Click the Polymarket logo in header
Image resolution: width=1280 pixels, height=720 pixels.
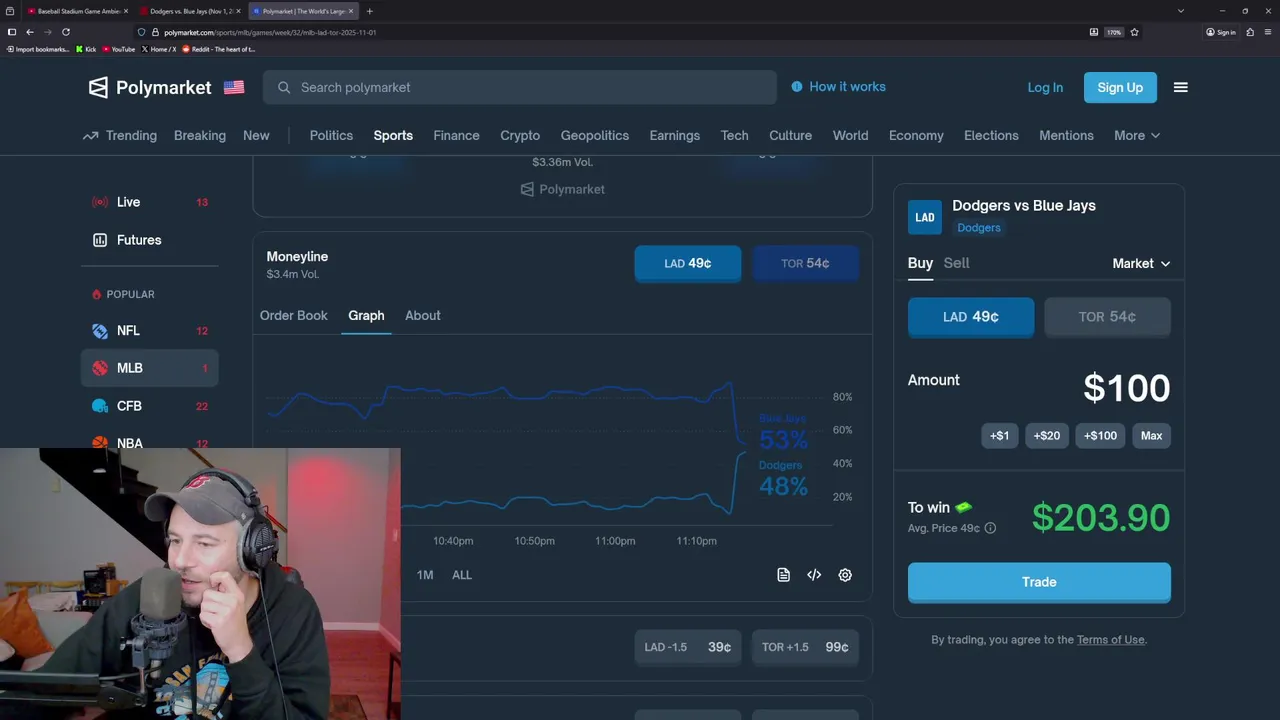point(150,87)
